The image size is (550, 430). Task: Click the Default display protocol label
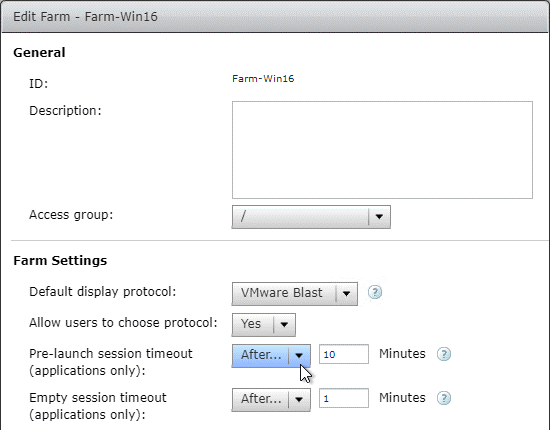tap(102, 292)
